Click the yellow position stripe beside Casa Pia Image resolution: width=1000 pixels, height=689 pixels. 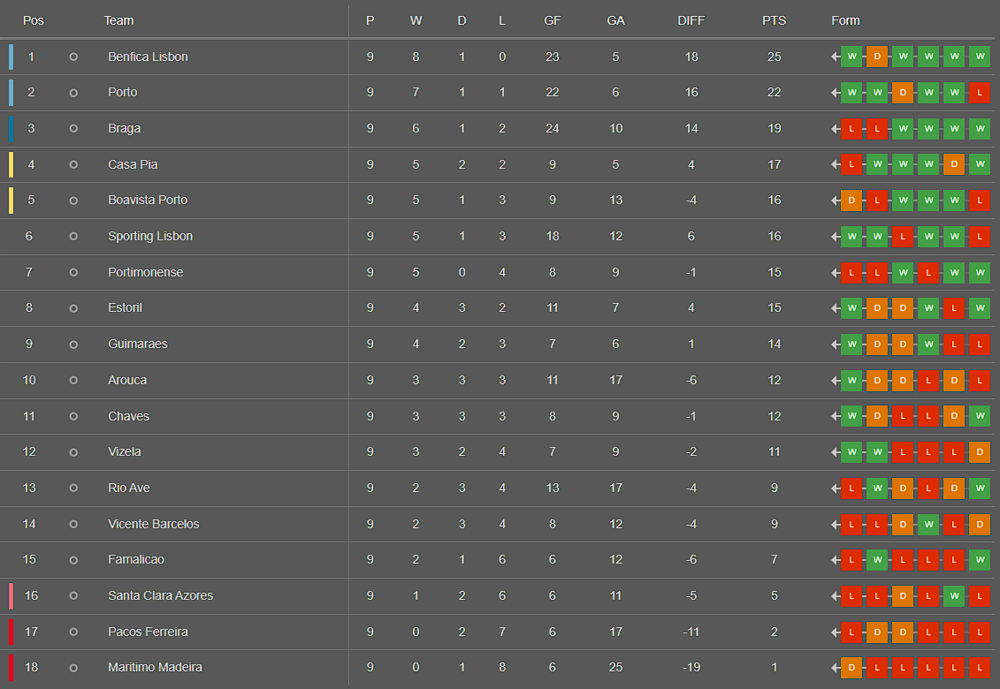pyautogui.click(x=11, y=165)
